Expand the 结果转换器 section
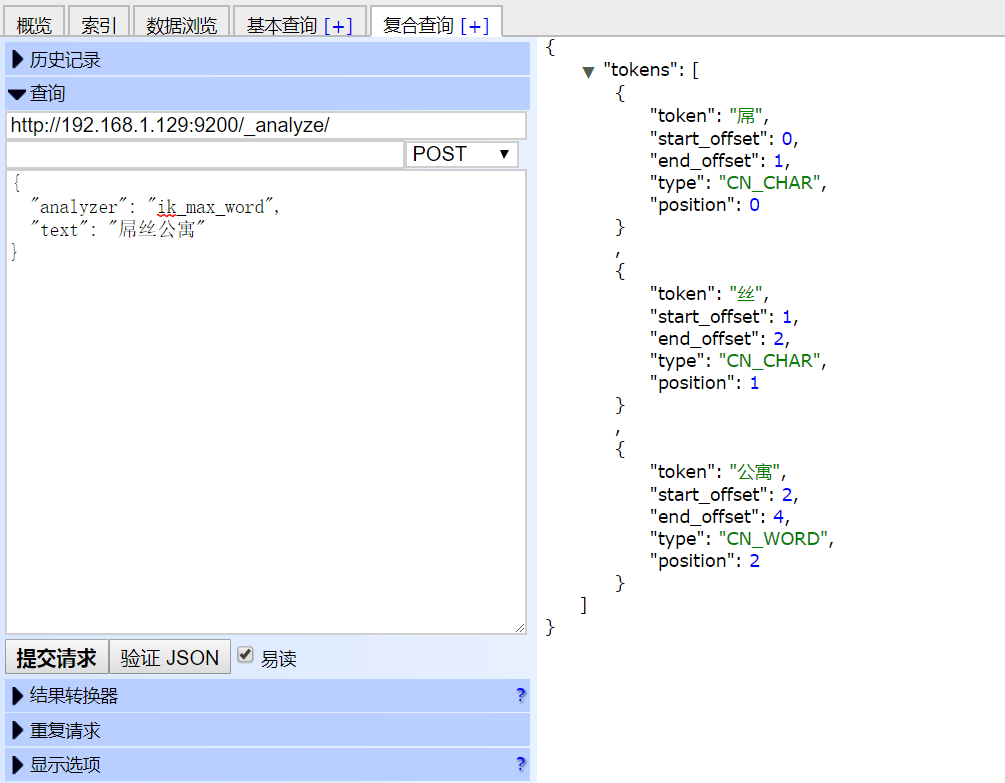 pyautogui.click(x=73, y=696)
